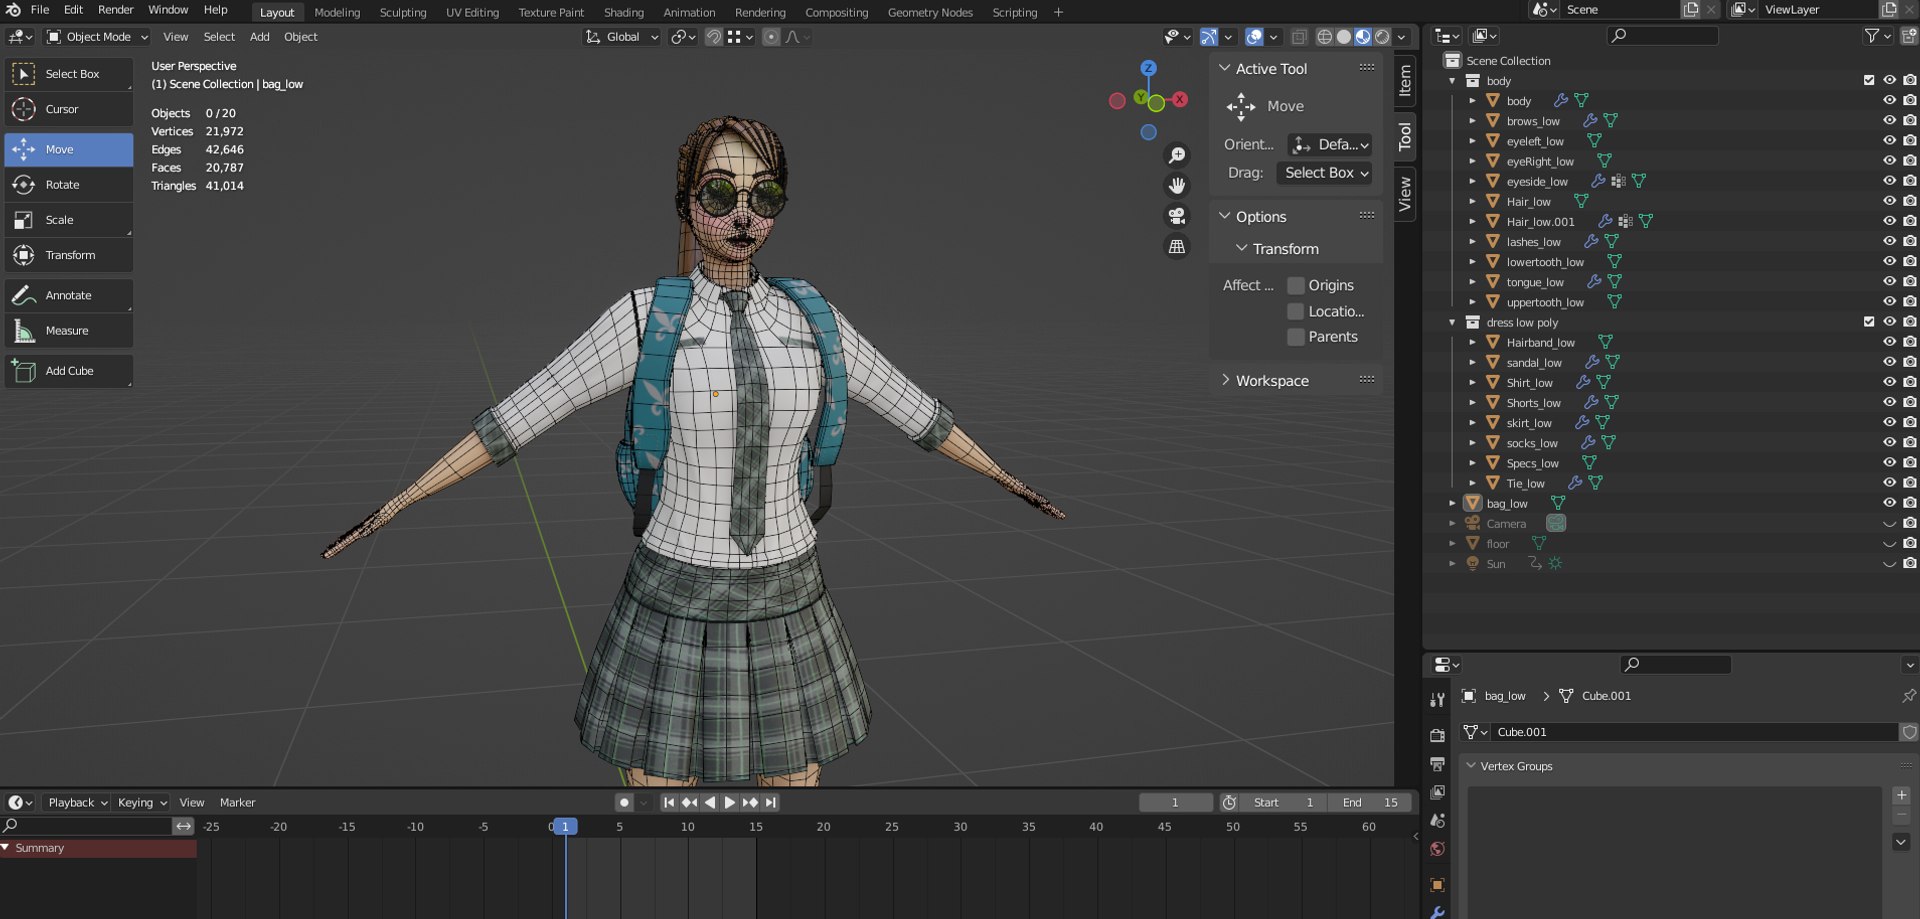This screenshot has height=919, width=1920.
Task: Select the Transform tool
Action: pos(68,255)
